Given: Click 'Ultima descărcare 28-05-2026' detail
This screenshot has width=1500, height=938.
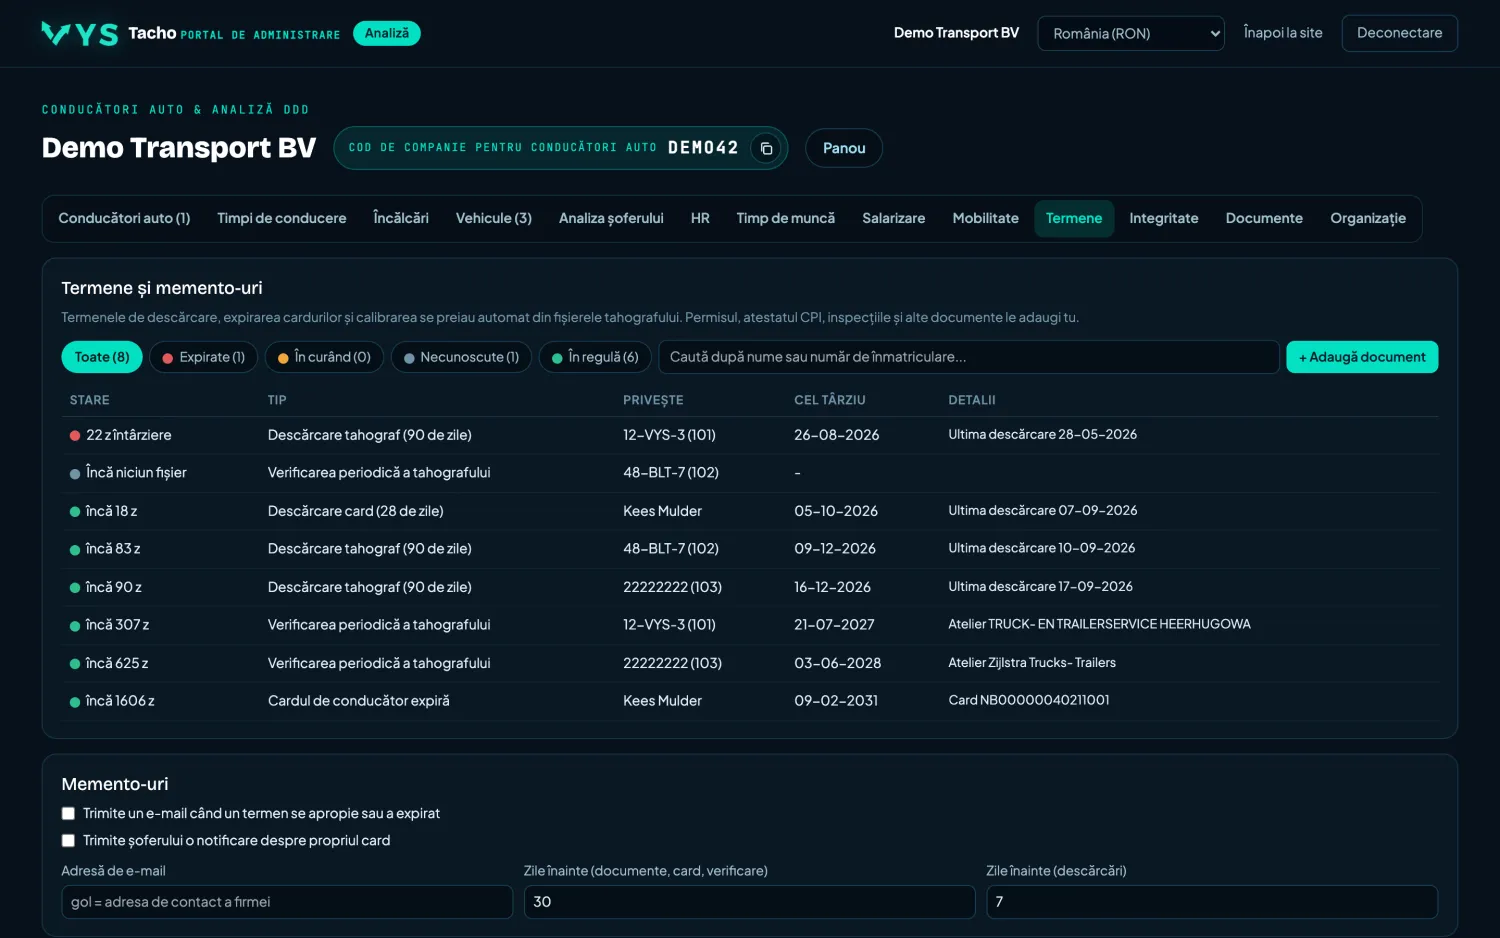Looking at the screenshot, I should 1043,435.
